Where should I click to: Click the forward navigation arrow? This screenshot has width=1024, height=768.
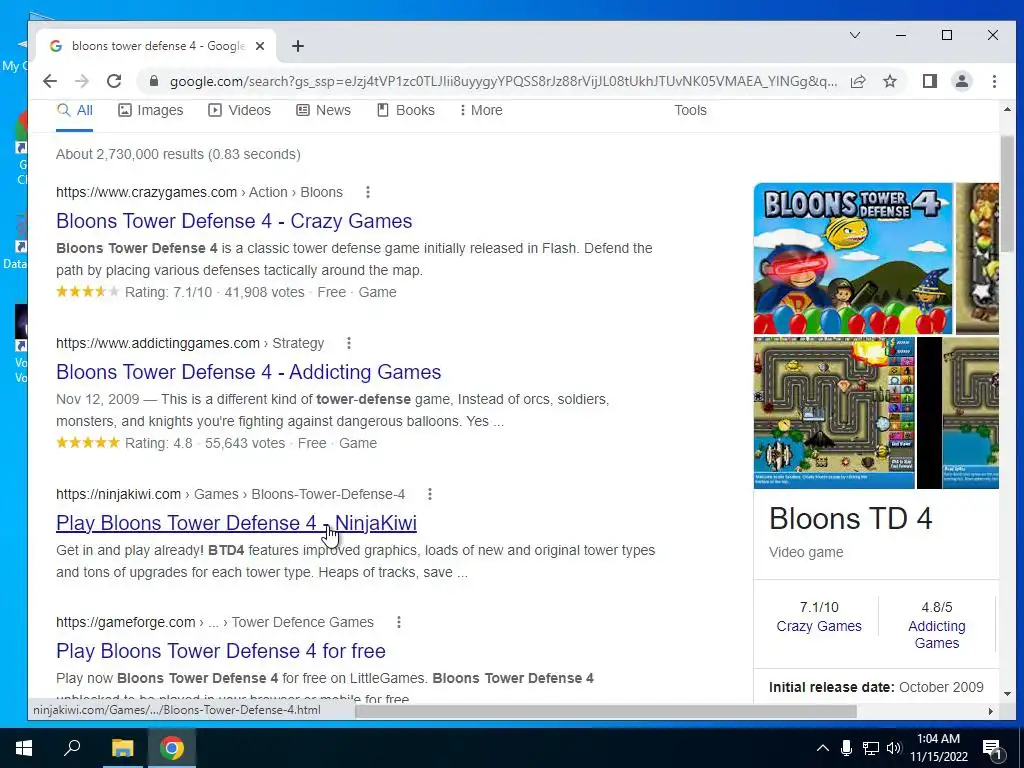click(x=82, y=81)
